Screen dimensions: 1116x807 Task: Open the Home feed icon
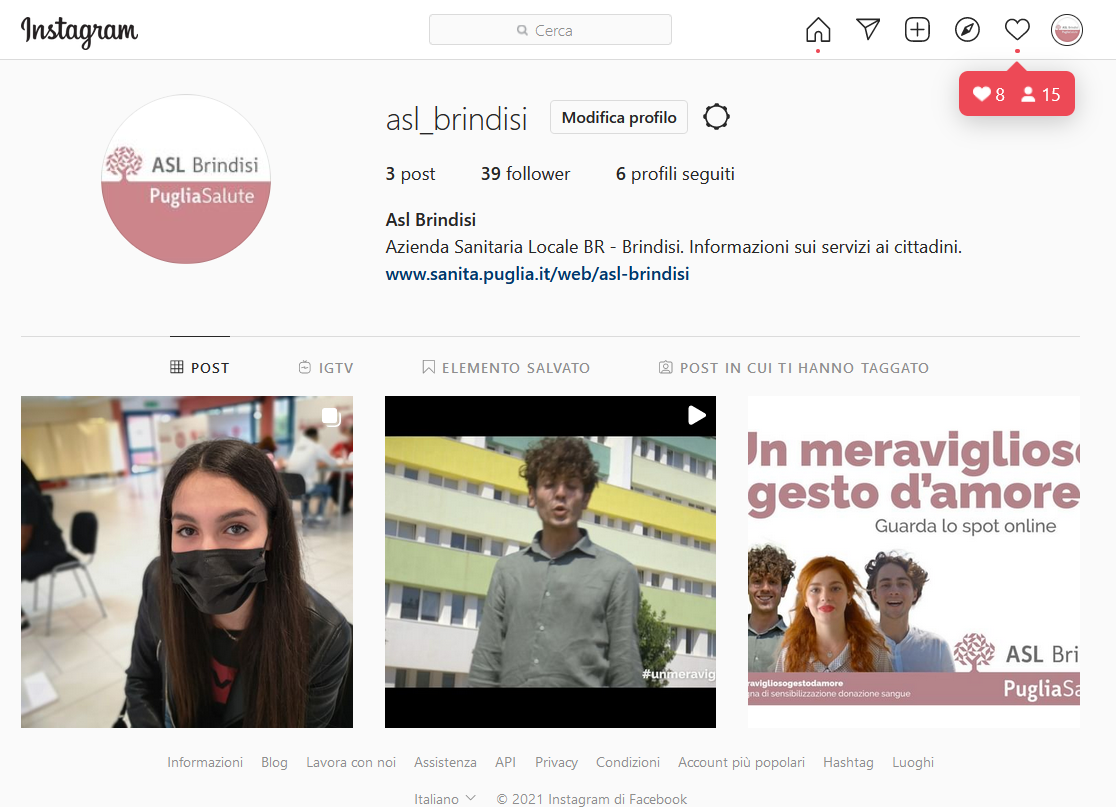point(818,30)
